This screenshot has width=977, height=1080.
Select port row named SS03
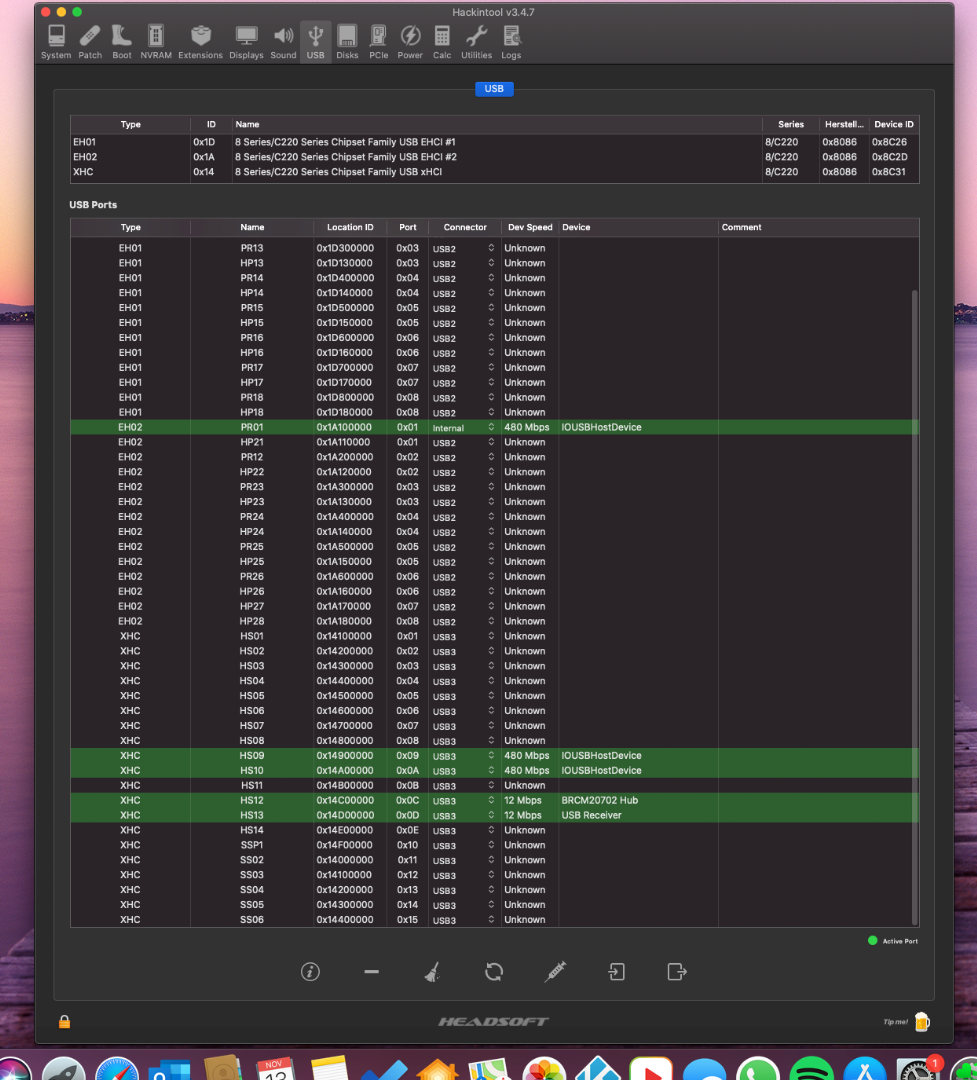[494, 875]
